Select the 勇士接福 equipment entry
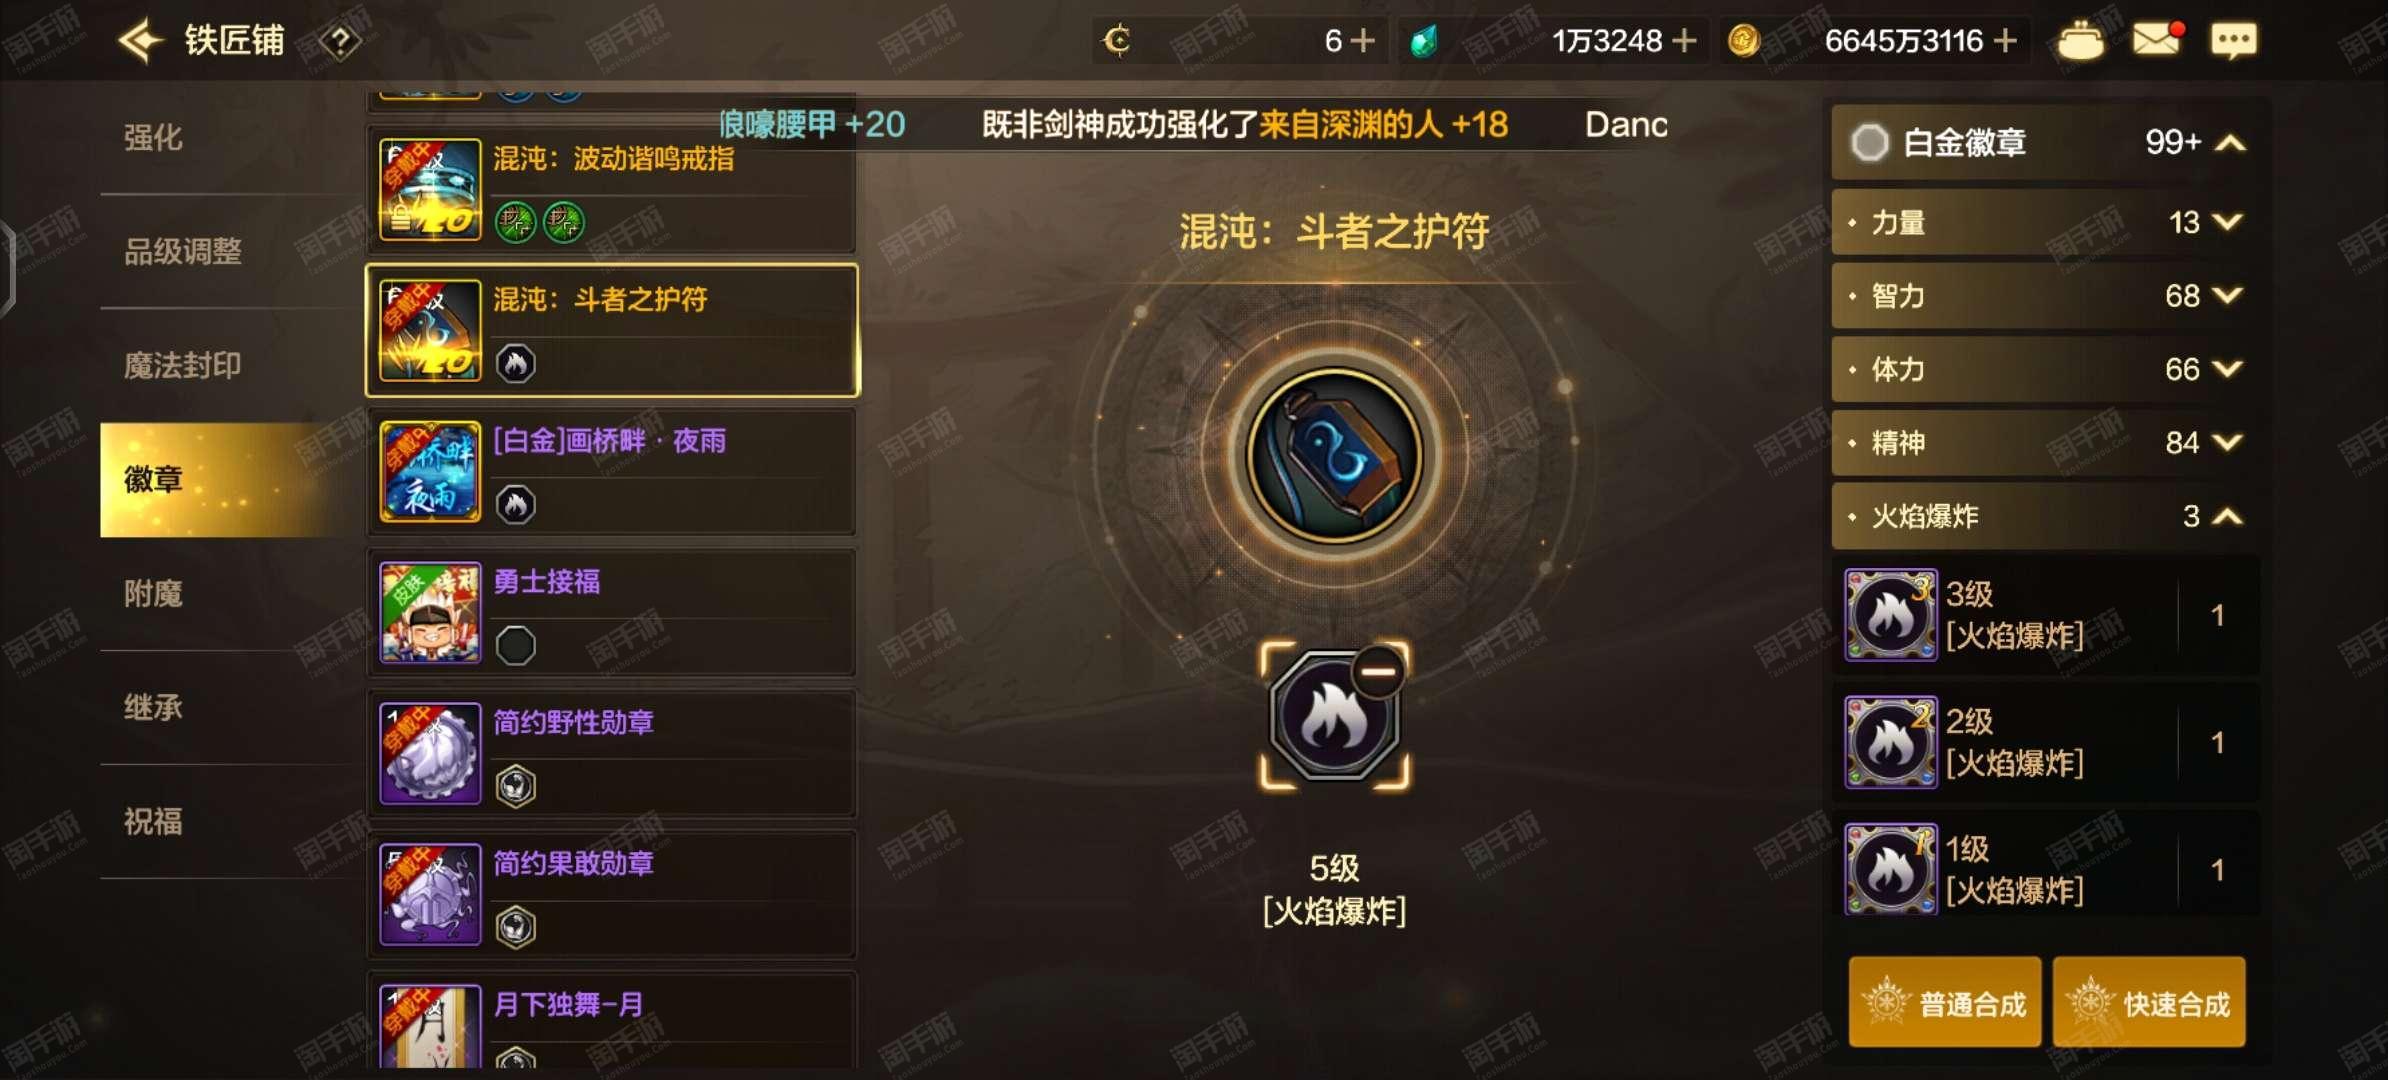 (x=612, y=612)
